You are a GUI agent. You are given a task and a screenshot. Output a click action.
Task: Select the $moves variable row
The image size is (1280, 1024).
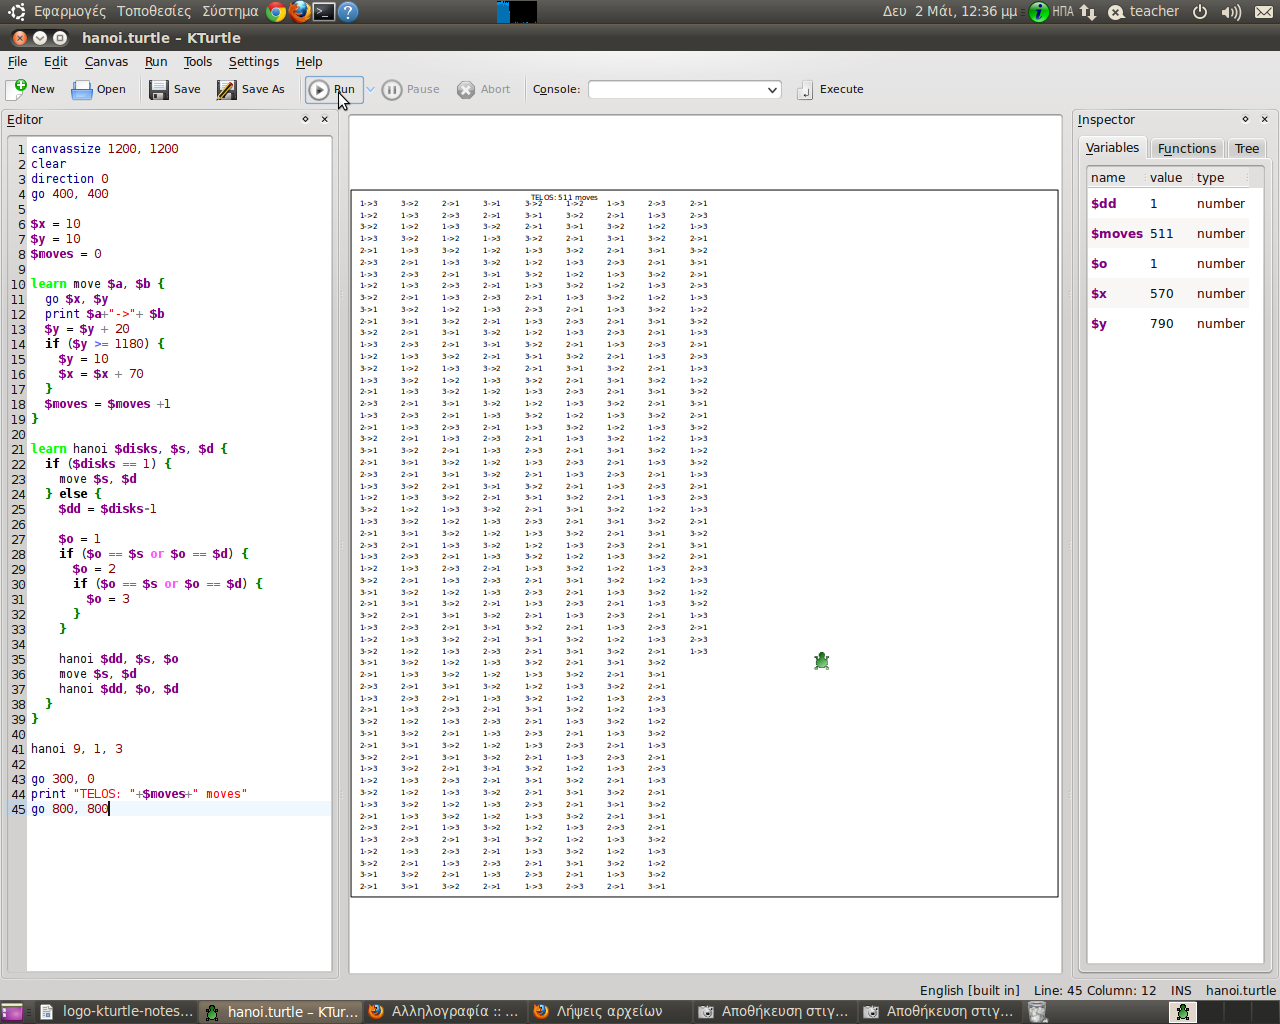[1169, 233]
